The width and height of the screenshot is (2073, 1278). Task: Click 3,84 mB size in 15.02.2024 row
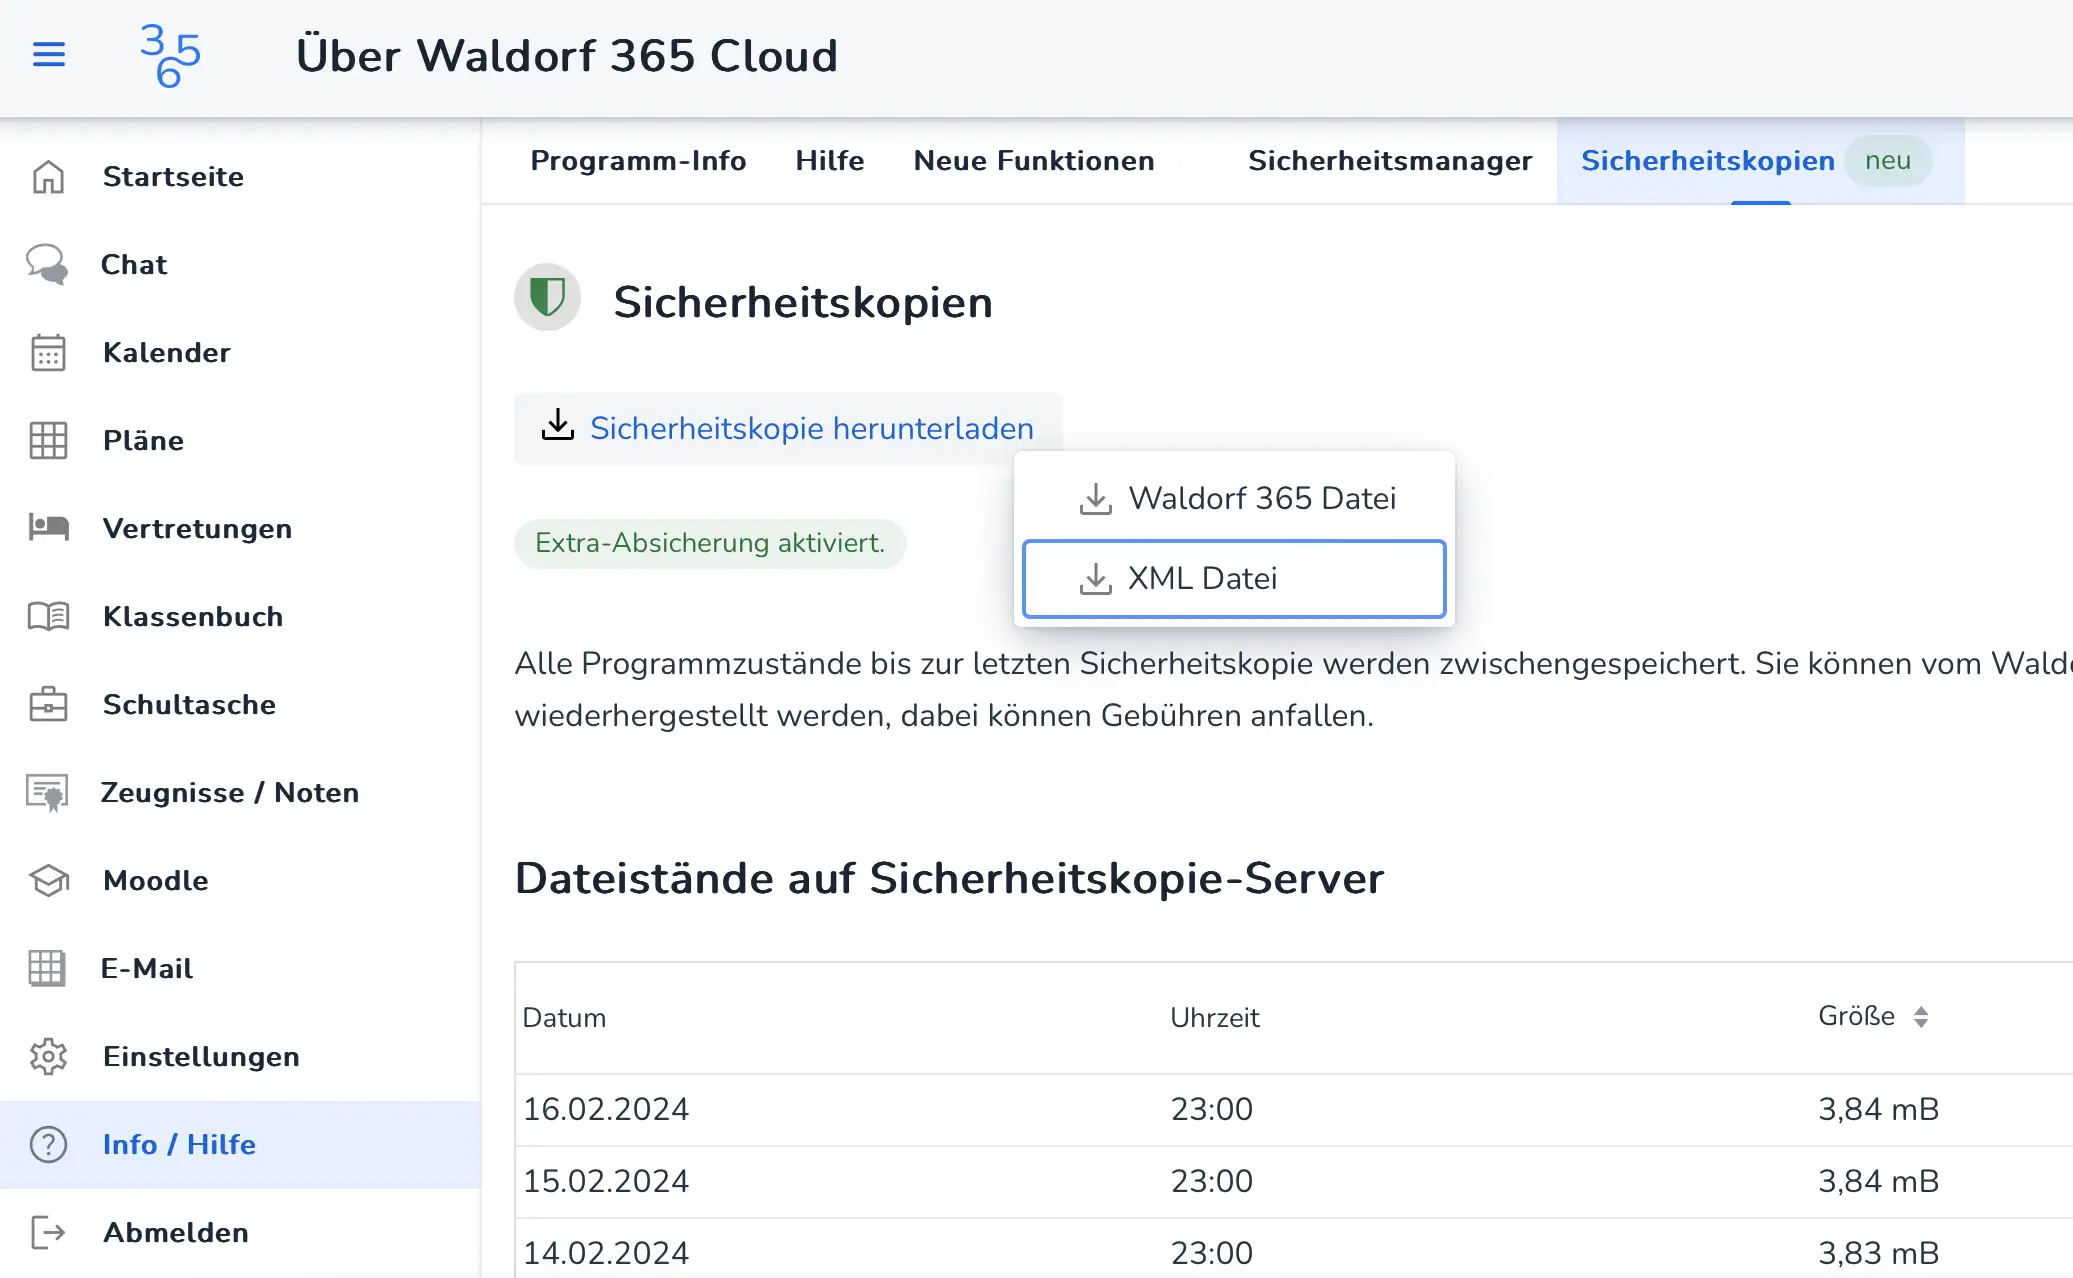click(1878, 1181)
